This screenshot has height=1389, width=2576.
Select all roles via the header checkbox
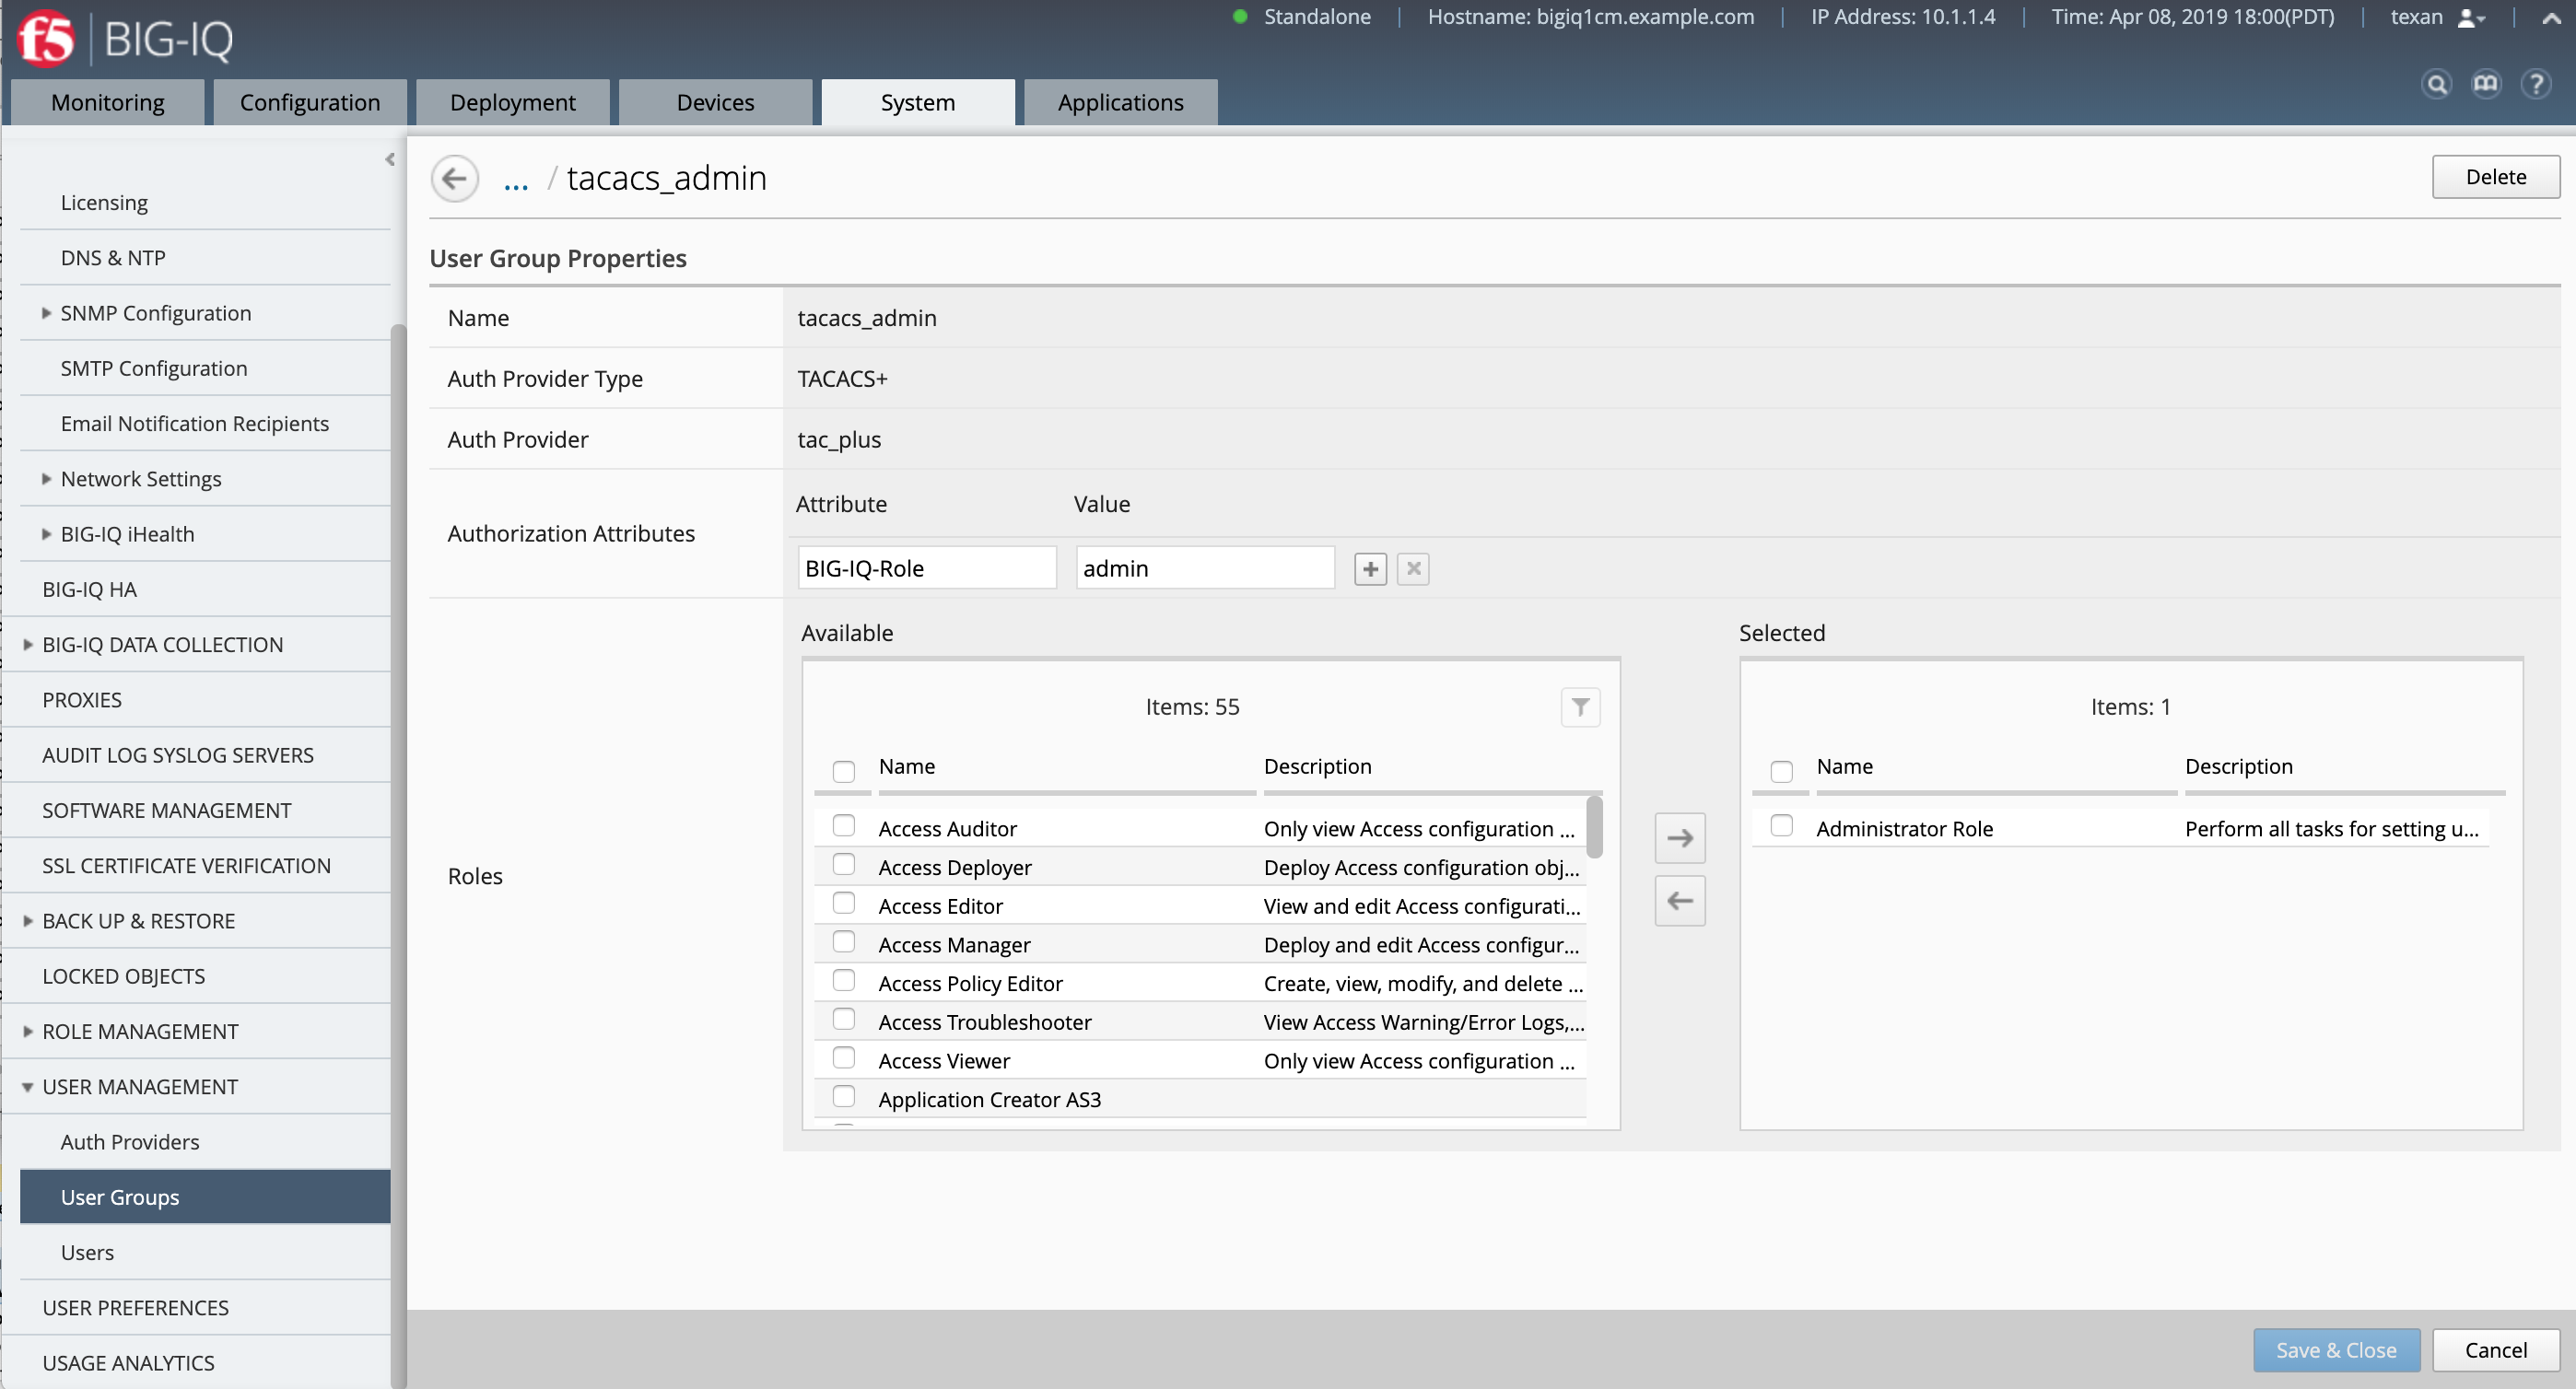[843, 771]
